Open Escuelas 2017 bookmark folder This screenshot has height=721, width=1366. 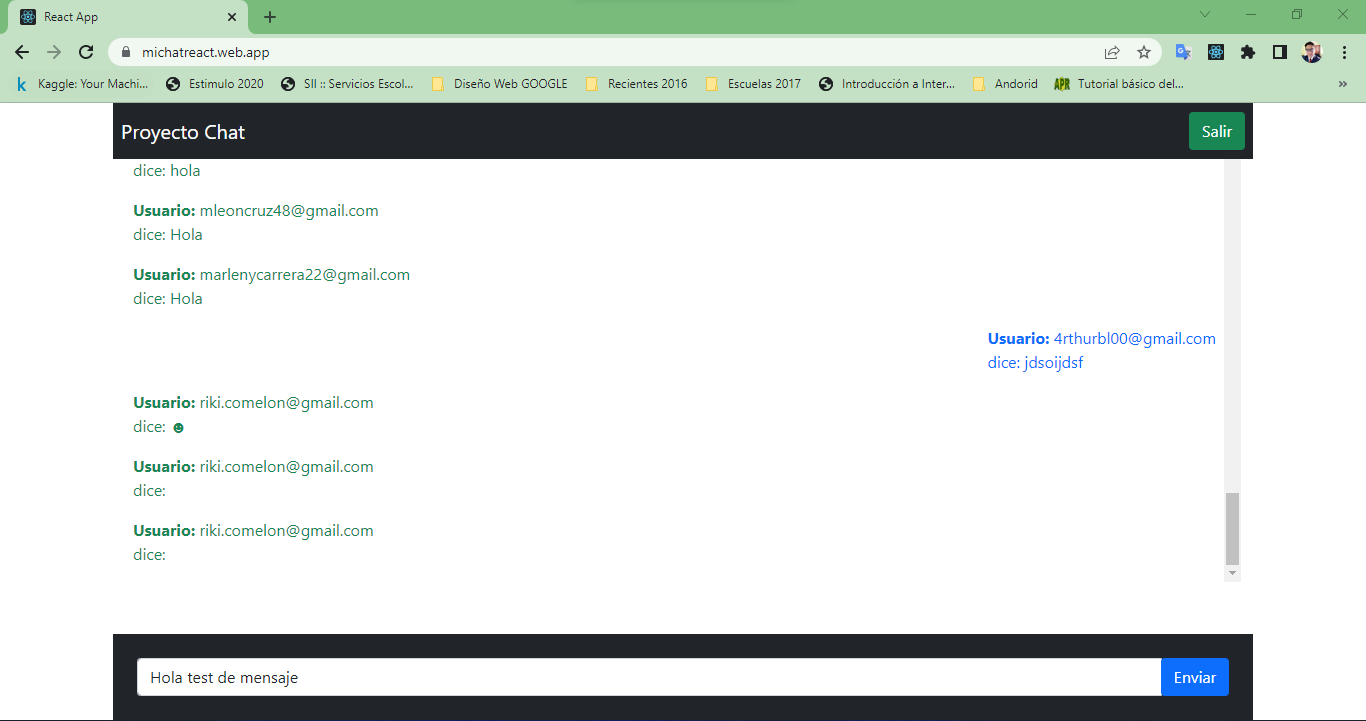(753, 84)
